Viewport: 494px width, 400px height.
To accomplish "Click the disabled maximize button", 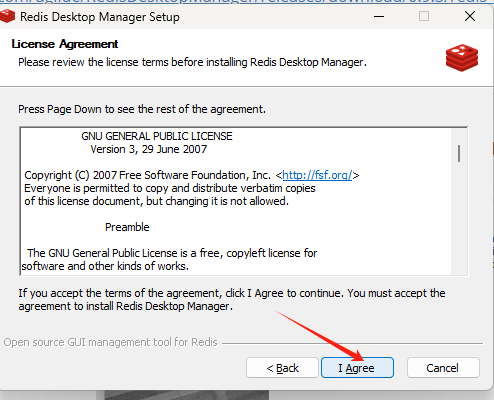I will 424,16.
